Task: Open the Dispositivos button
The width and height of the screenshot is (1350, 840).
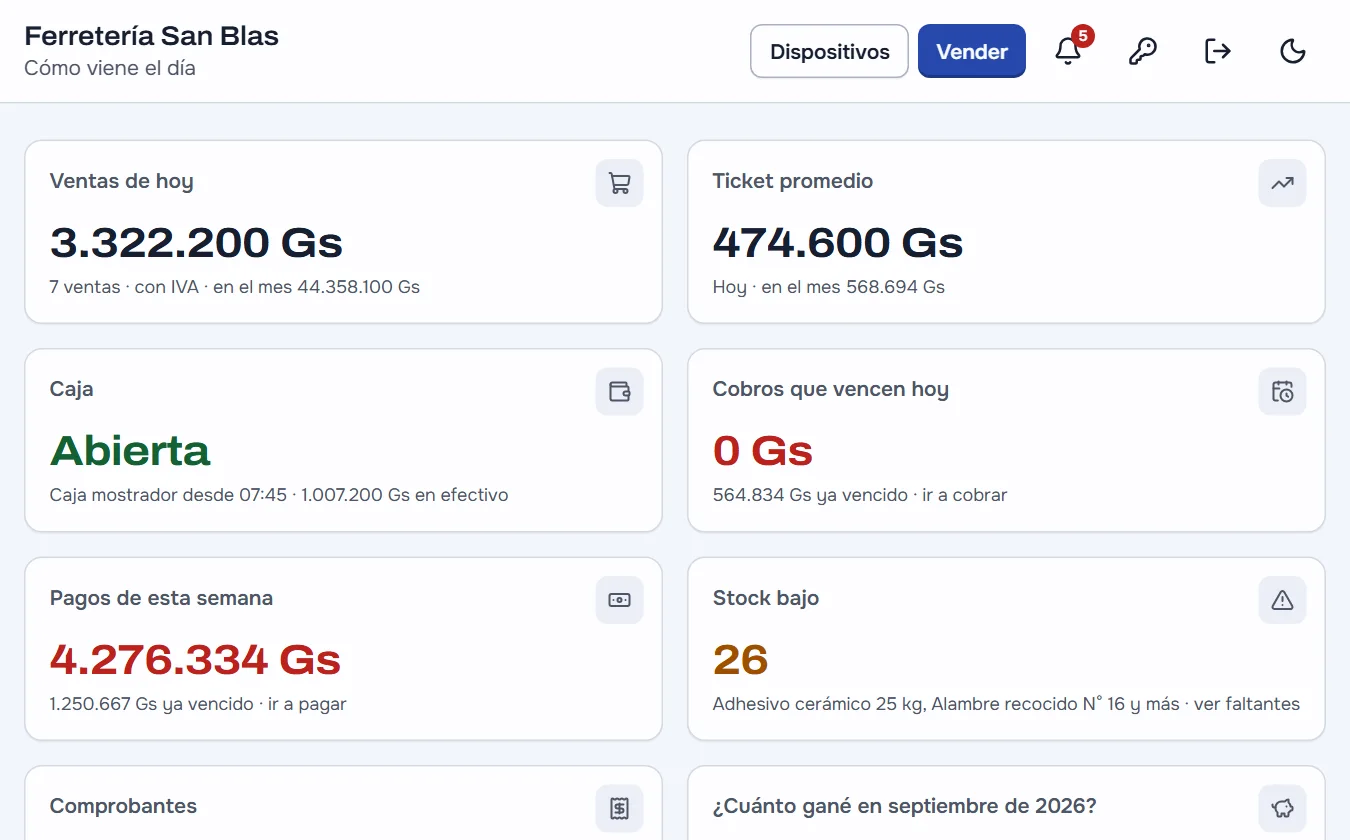Action: [829, 51]
